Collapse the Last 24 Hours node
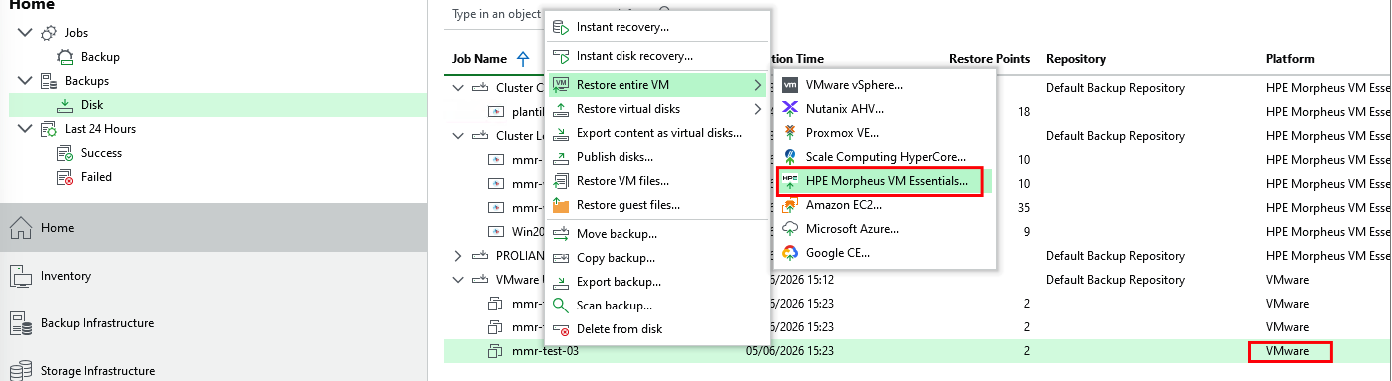1392x381 pixels. point(25,129)
